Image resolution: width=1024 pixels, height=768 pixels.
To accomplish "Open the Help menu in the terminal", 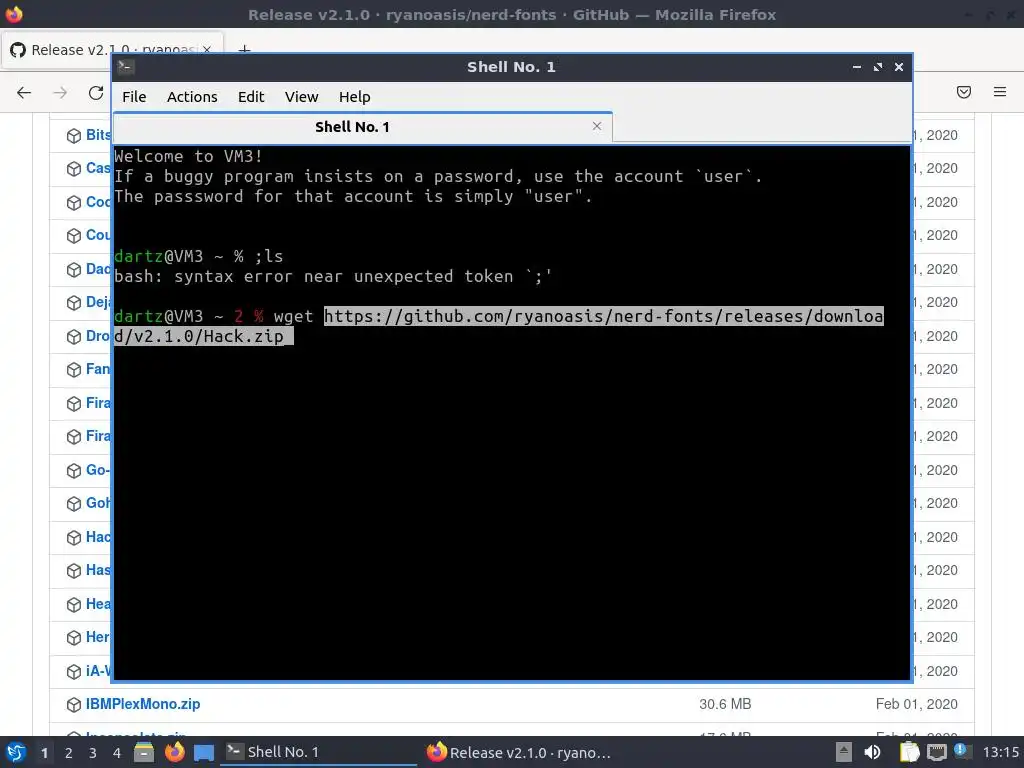I will point(355,97).
